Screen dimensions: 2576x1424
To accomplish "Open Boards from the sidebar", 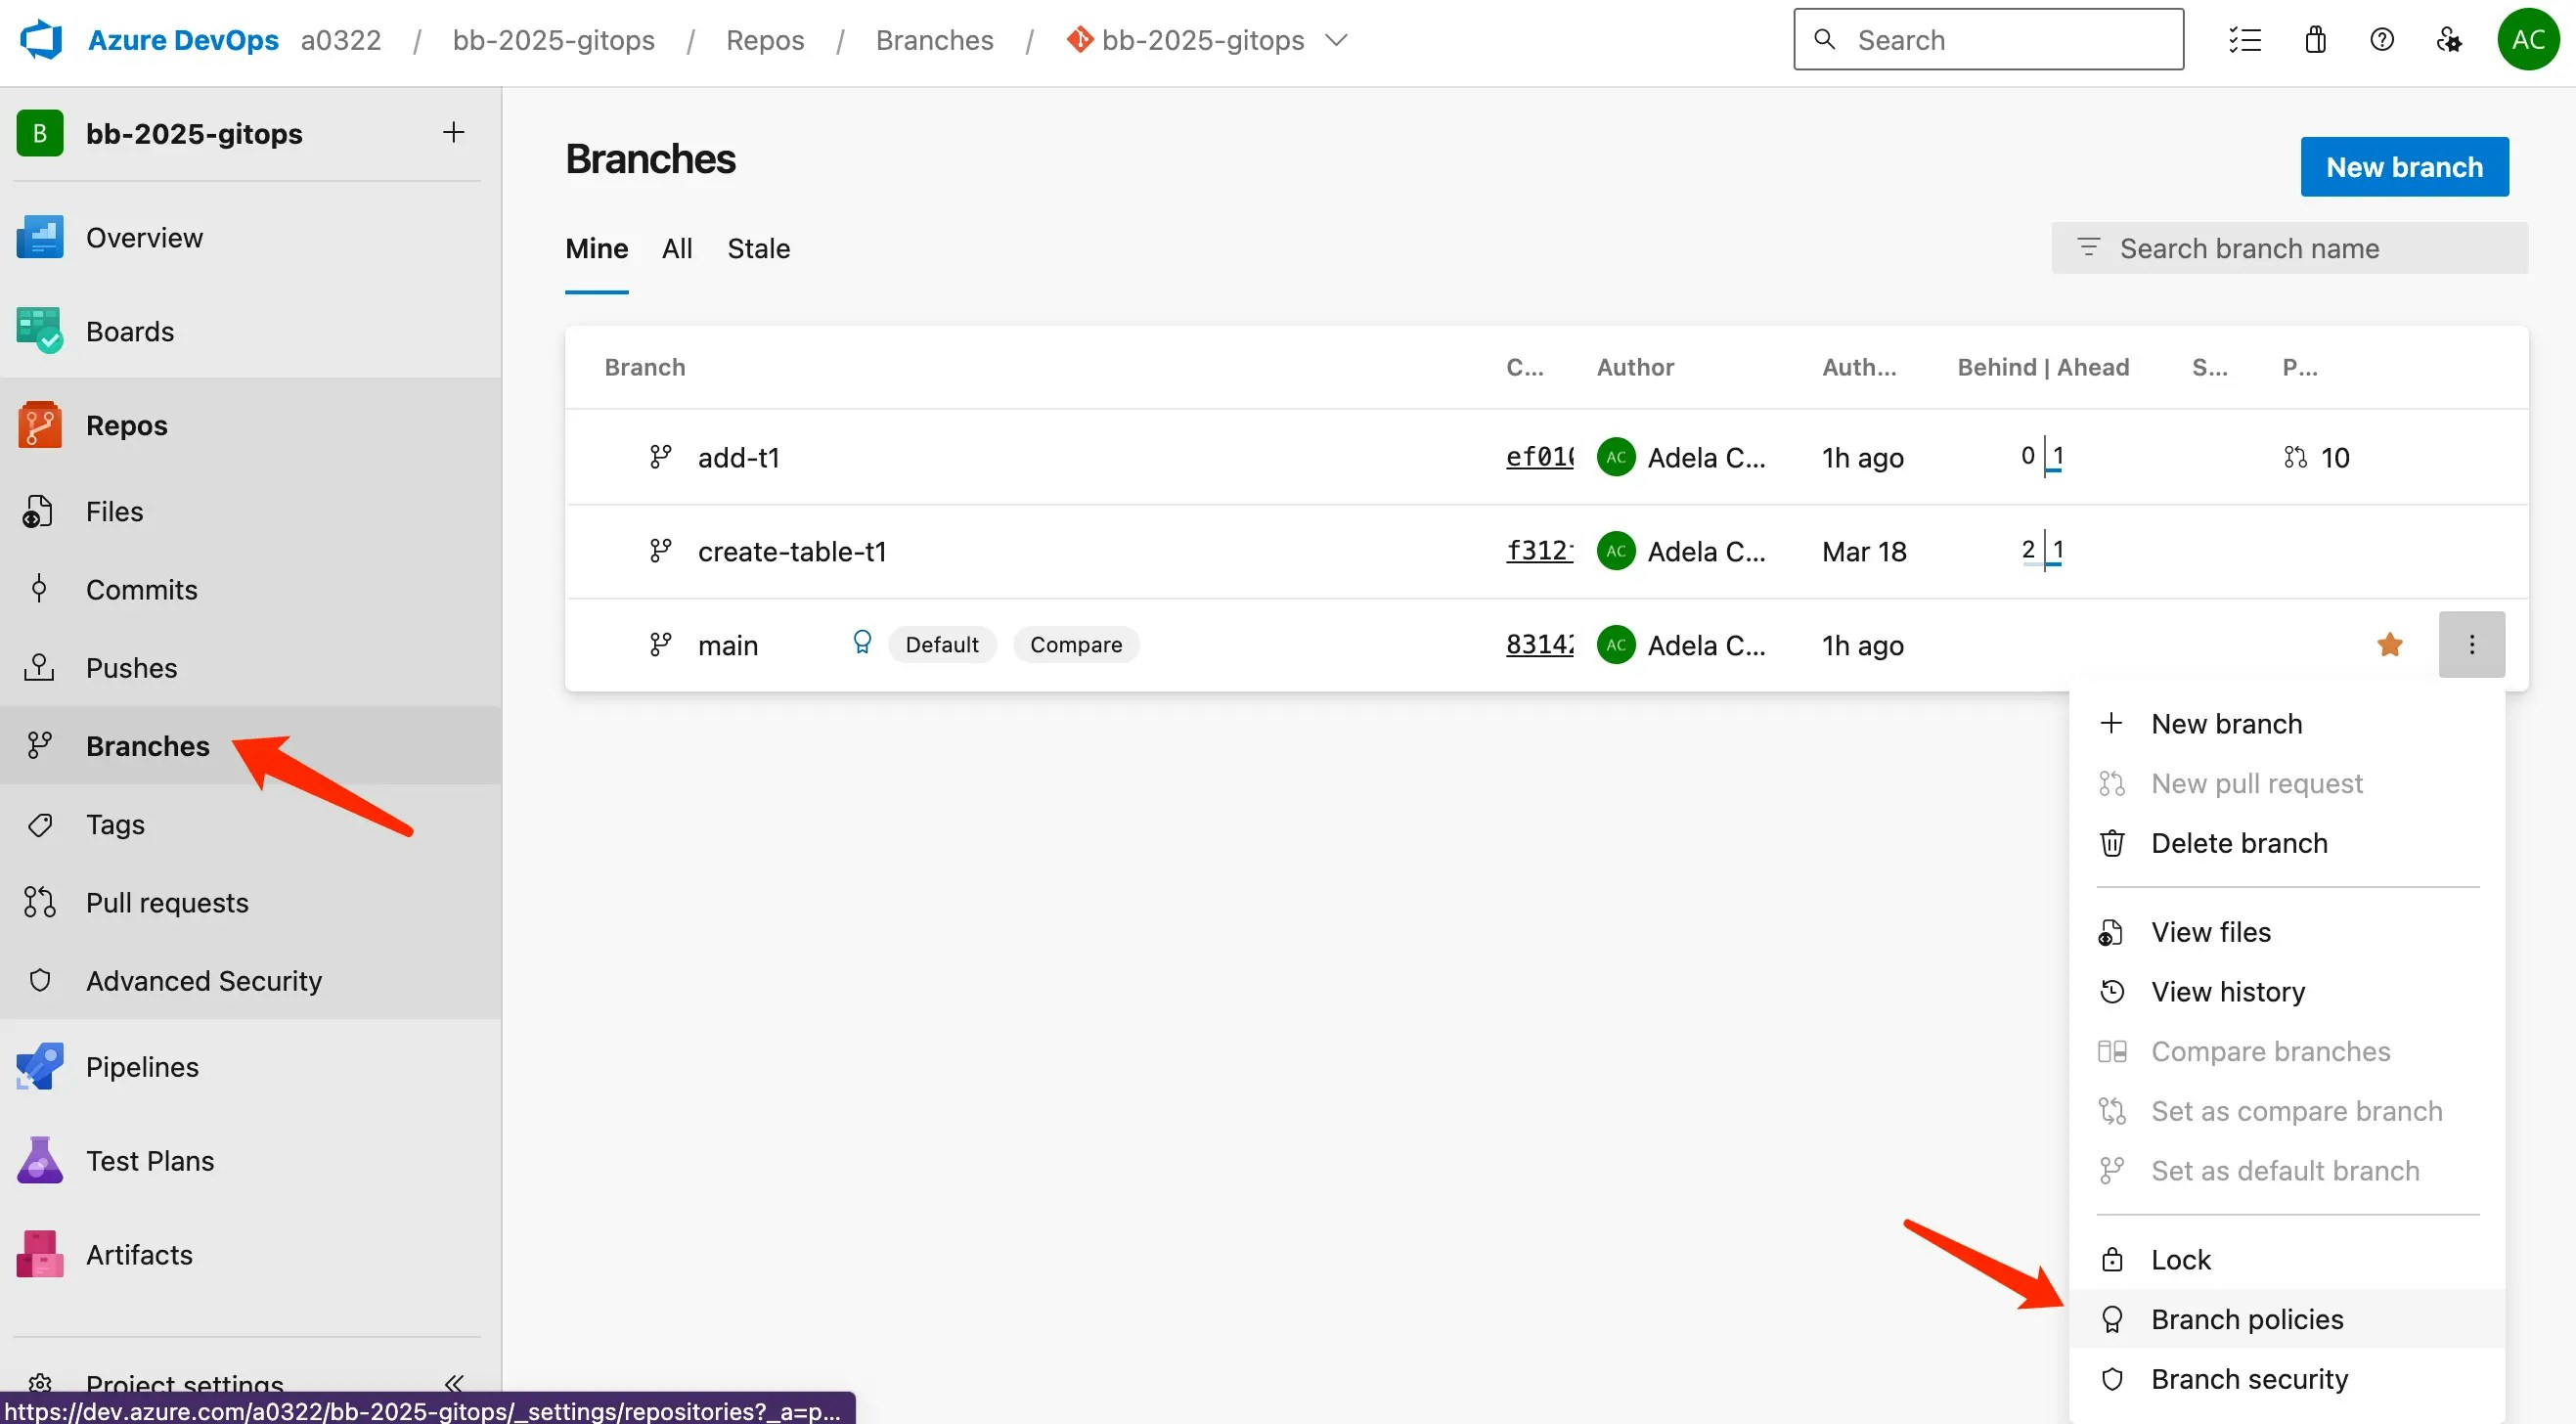I will pos(129,331).
